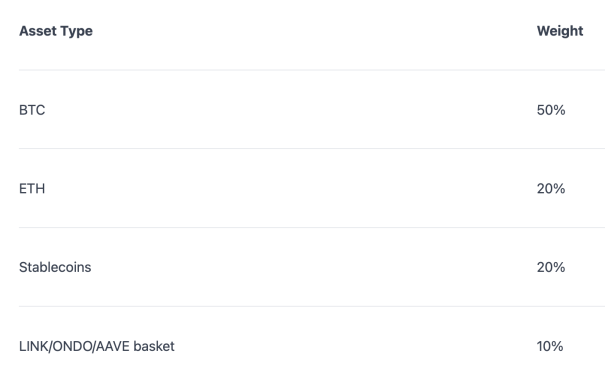Image resolution: width=605 pixels, height=378 pixels.
Task: Click the word Asset in header
Action: 37,31
